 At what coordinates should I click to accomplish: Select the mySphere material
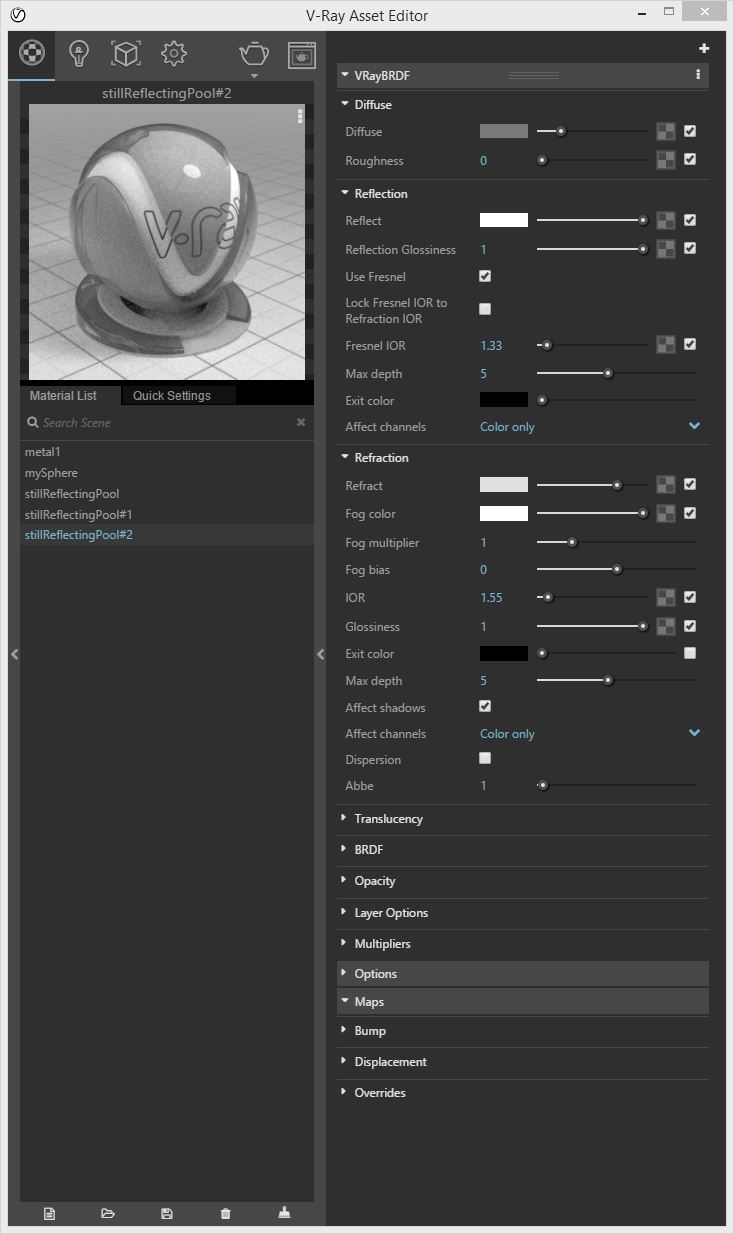click(x=167, y=473)
